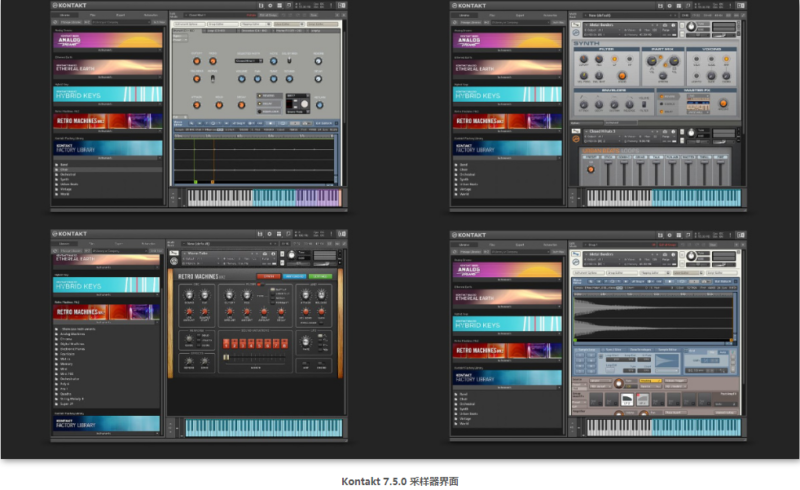800x490 pixels.
Task: Click the info icon in Retro Machines instrument header
Action: click(273, 253)
